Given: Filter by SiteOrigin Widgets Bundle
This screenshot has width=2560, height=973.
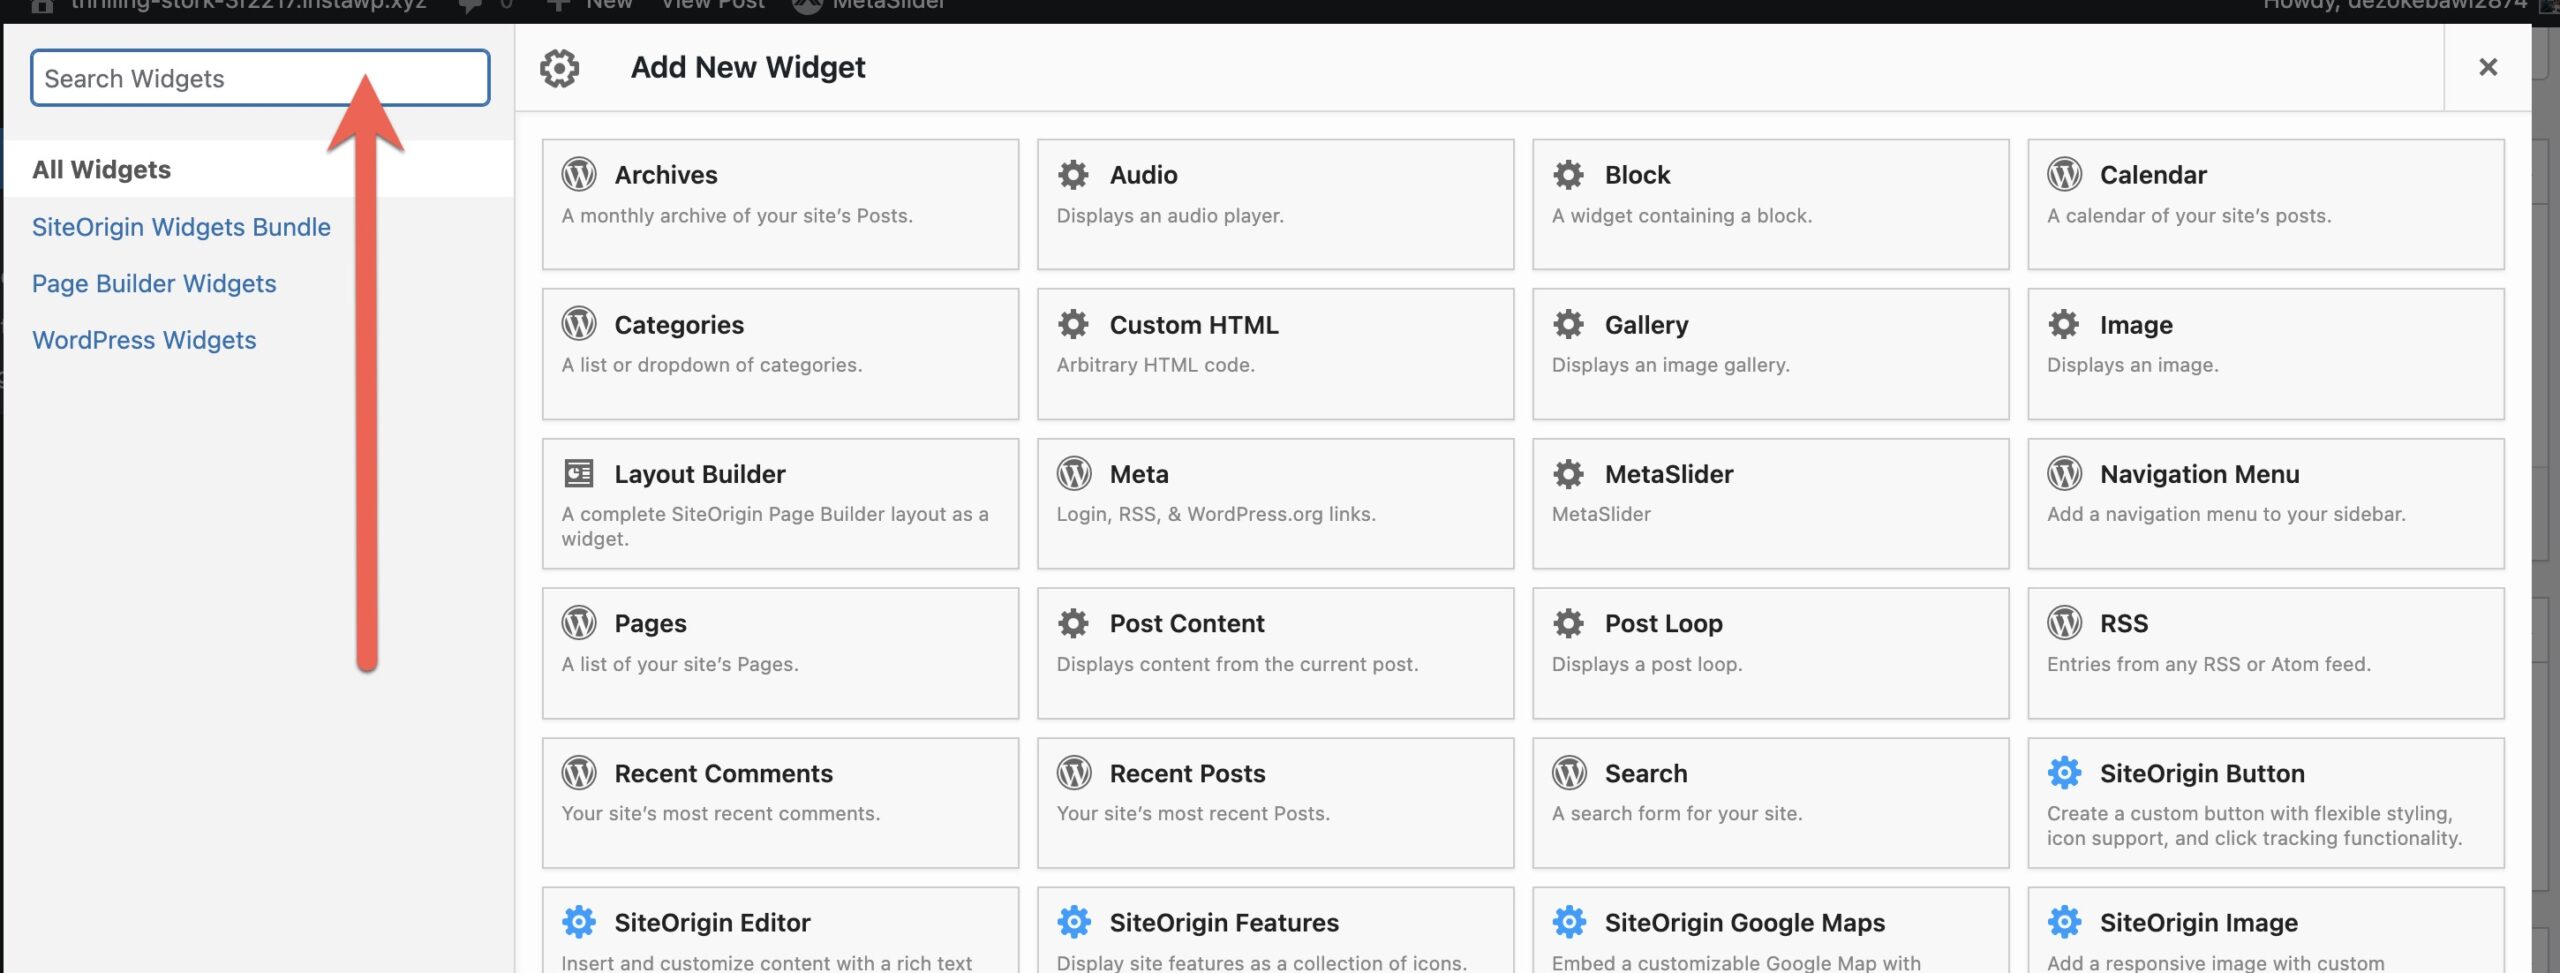Looking at the screenshot, I should [x=181, y=227].
